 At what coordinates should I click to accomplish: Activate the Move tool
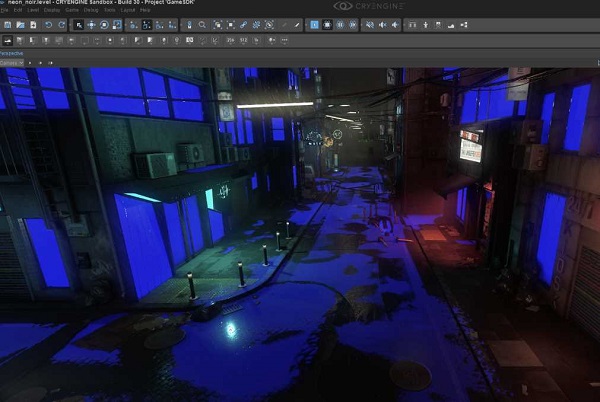tap(91, 25)
